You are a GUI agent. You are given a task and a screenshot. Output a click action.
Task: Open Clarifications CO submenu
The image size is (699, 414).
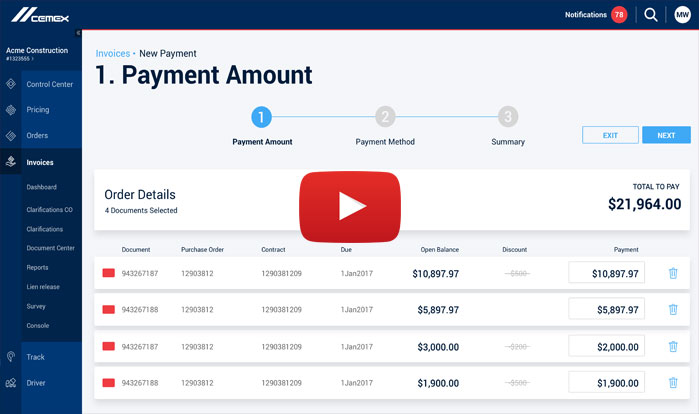[x=49, y=209]
